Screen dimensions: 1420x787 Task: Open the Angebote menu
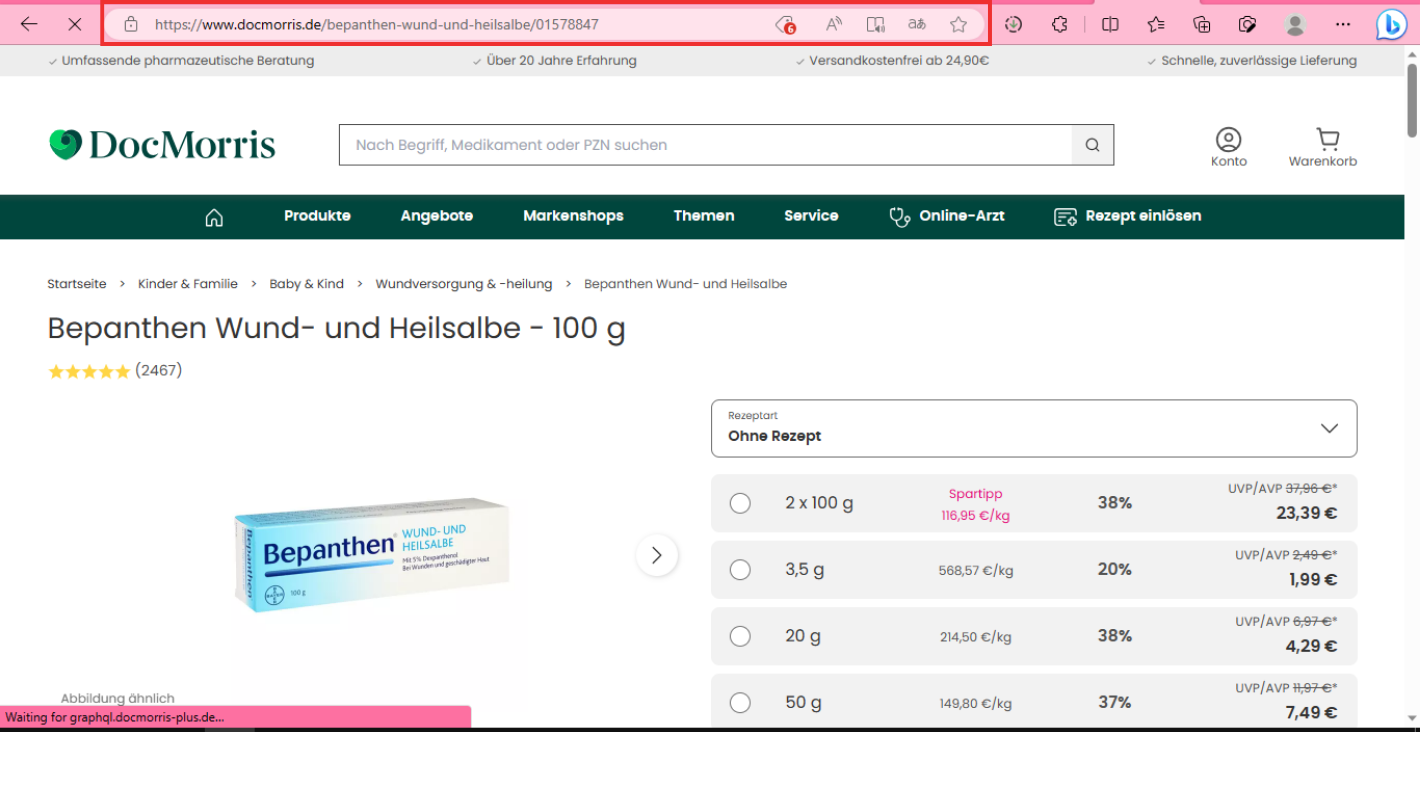[437, 216]
